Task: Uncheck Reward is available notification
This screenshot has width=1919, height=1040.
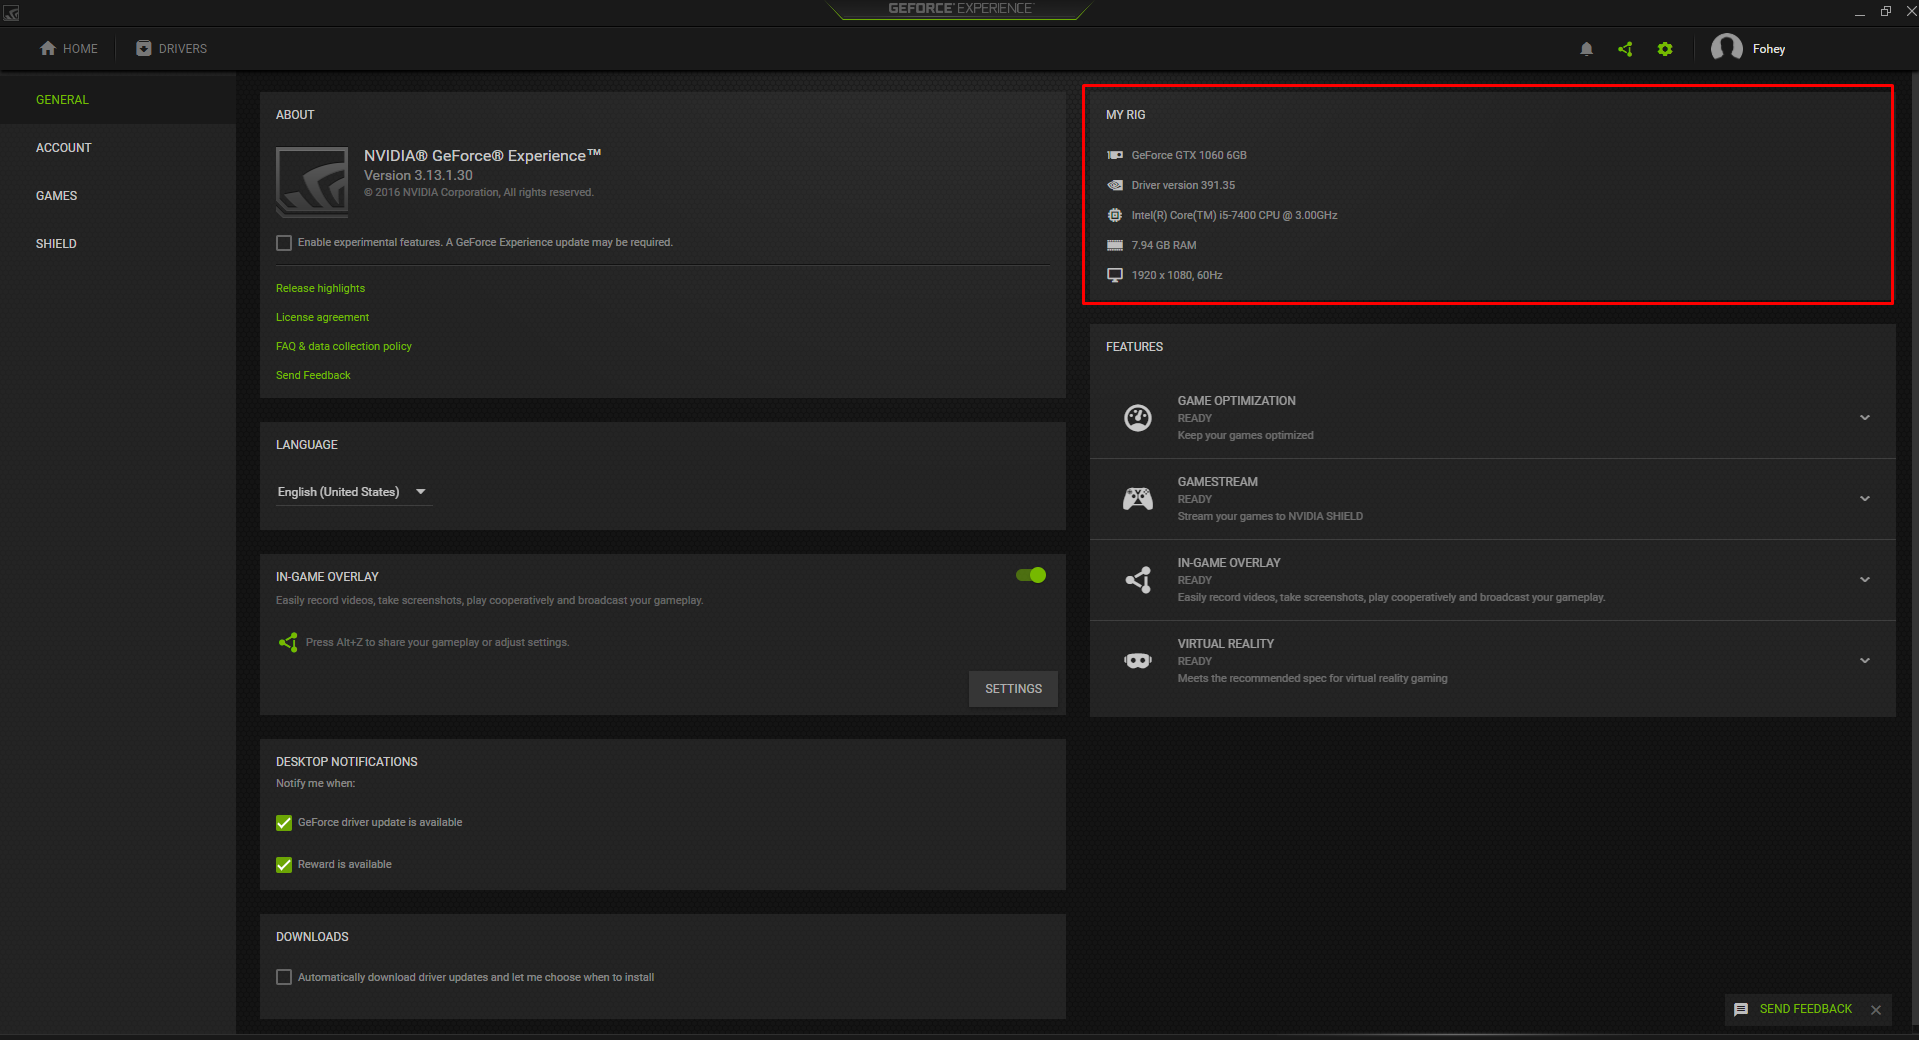Action: pyautogui.click(x=284, y=865)
